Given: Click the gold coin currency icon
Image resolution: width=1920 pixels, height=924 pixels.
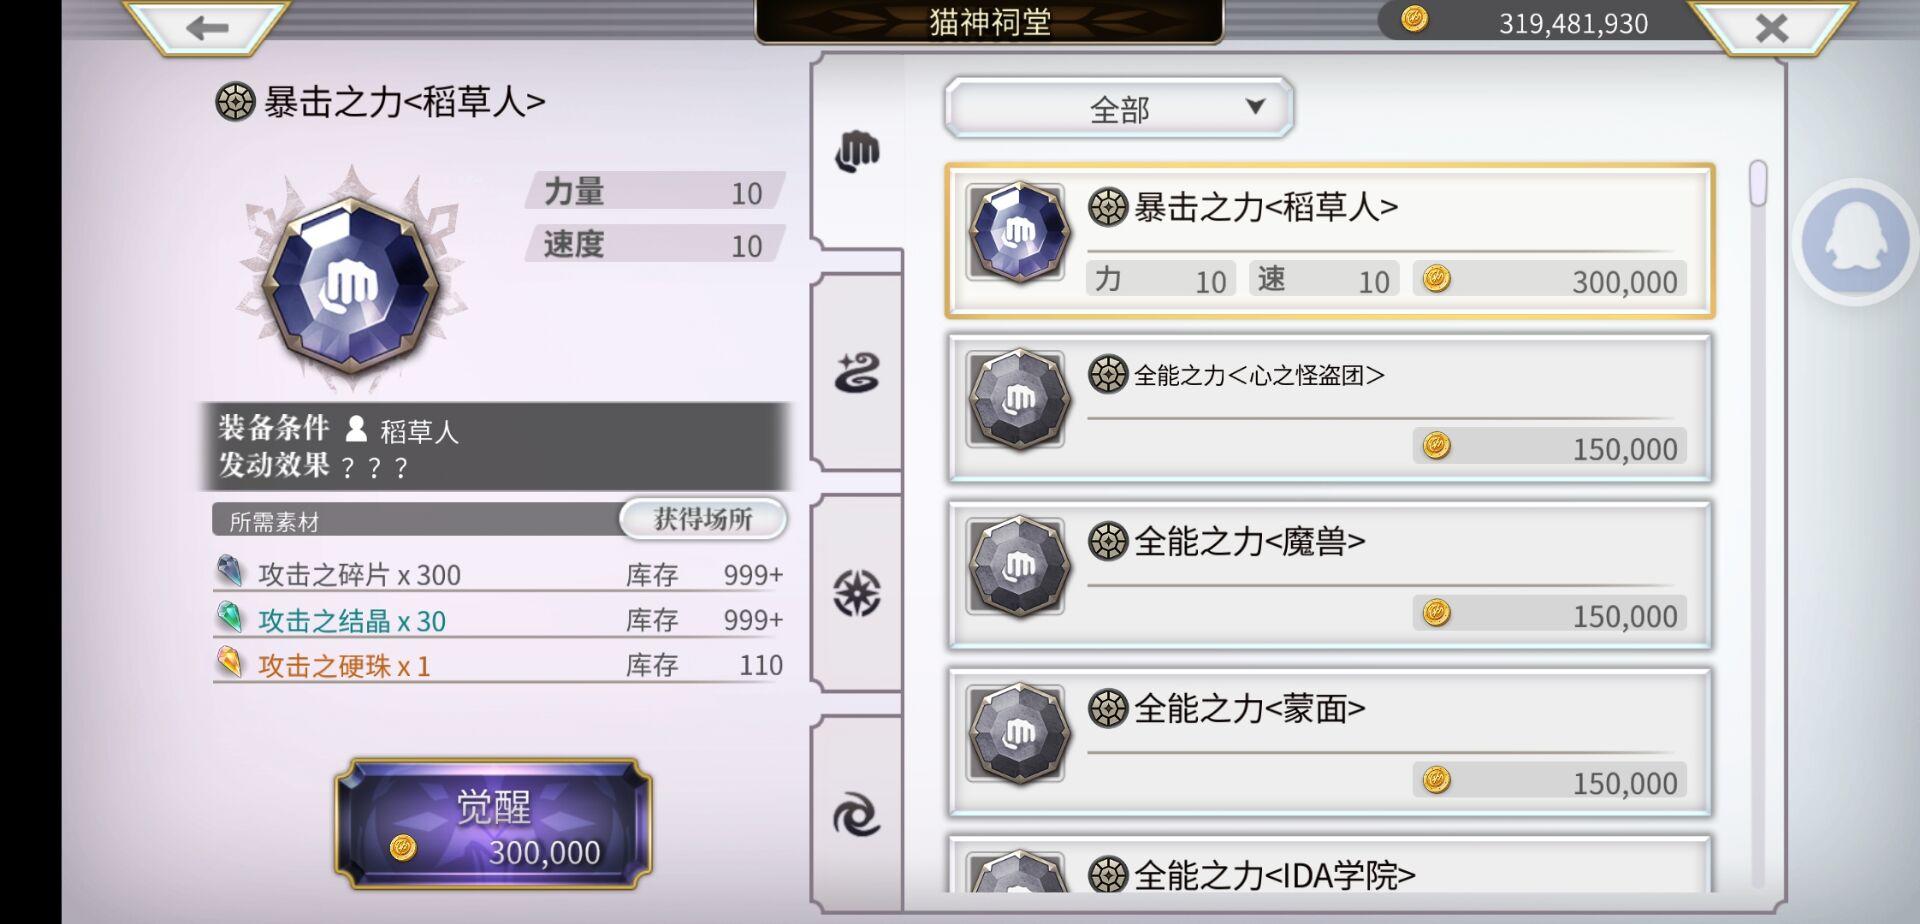Looking at the screenshot, I should 1414,19.
